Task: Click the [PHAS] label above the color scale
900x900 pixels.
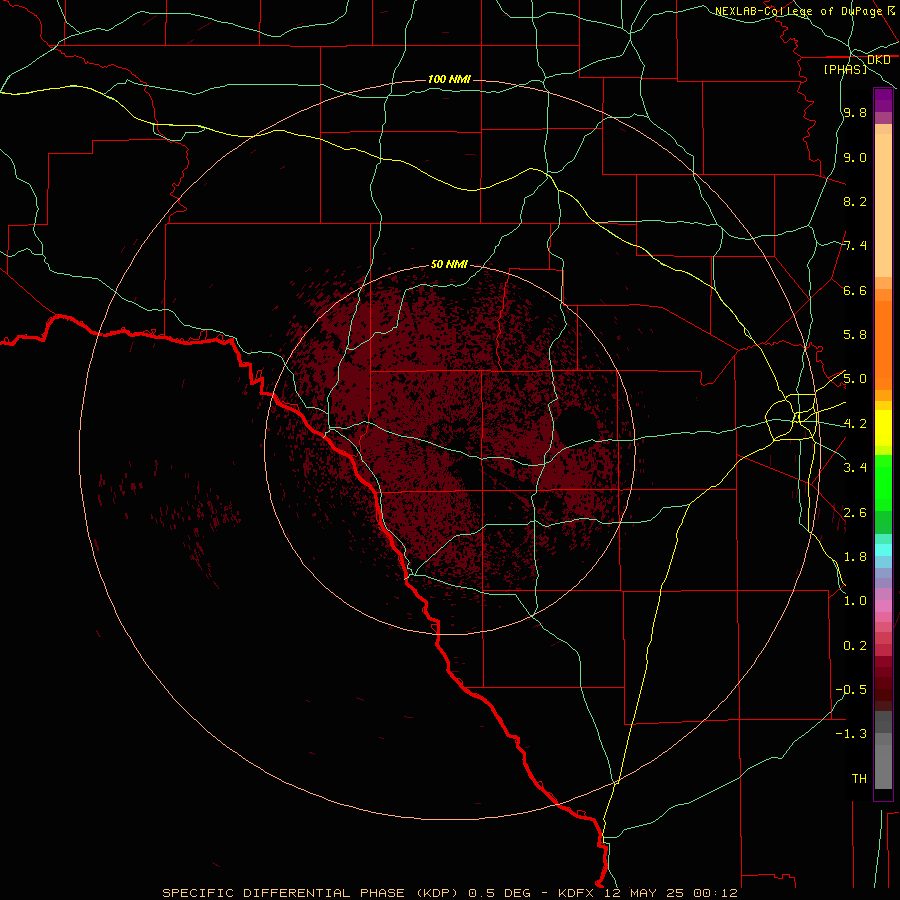Action: click(x=845, y=69)
